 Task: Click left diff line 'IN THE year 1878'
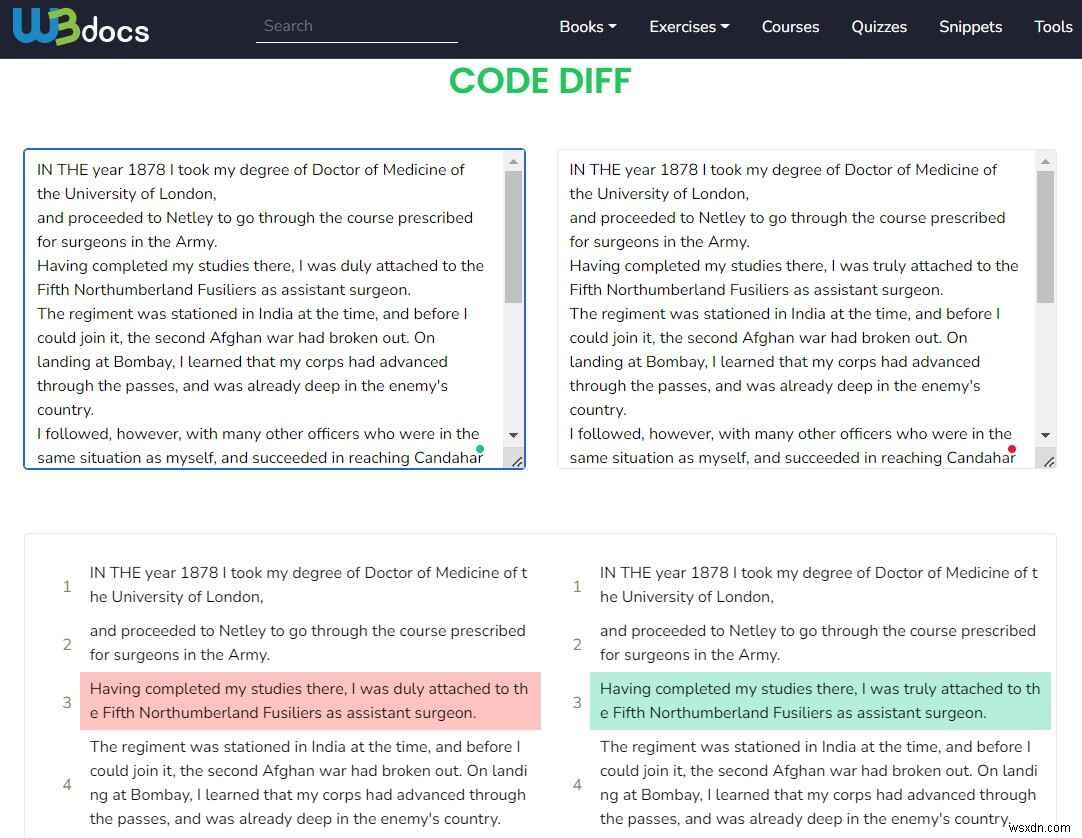(x=308, y=585)
